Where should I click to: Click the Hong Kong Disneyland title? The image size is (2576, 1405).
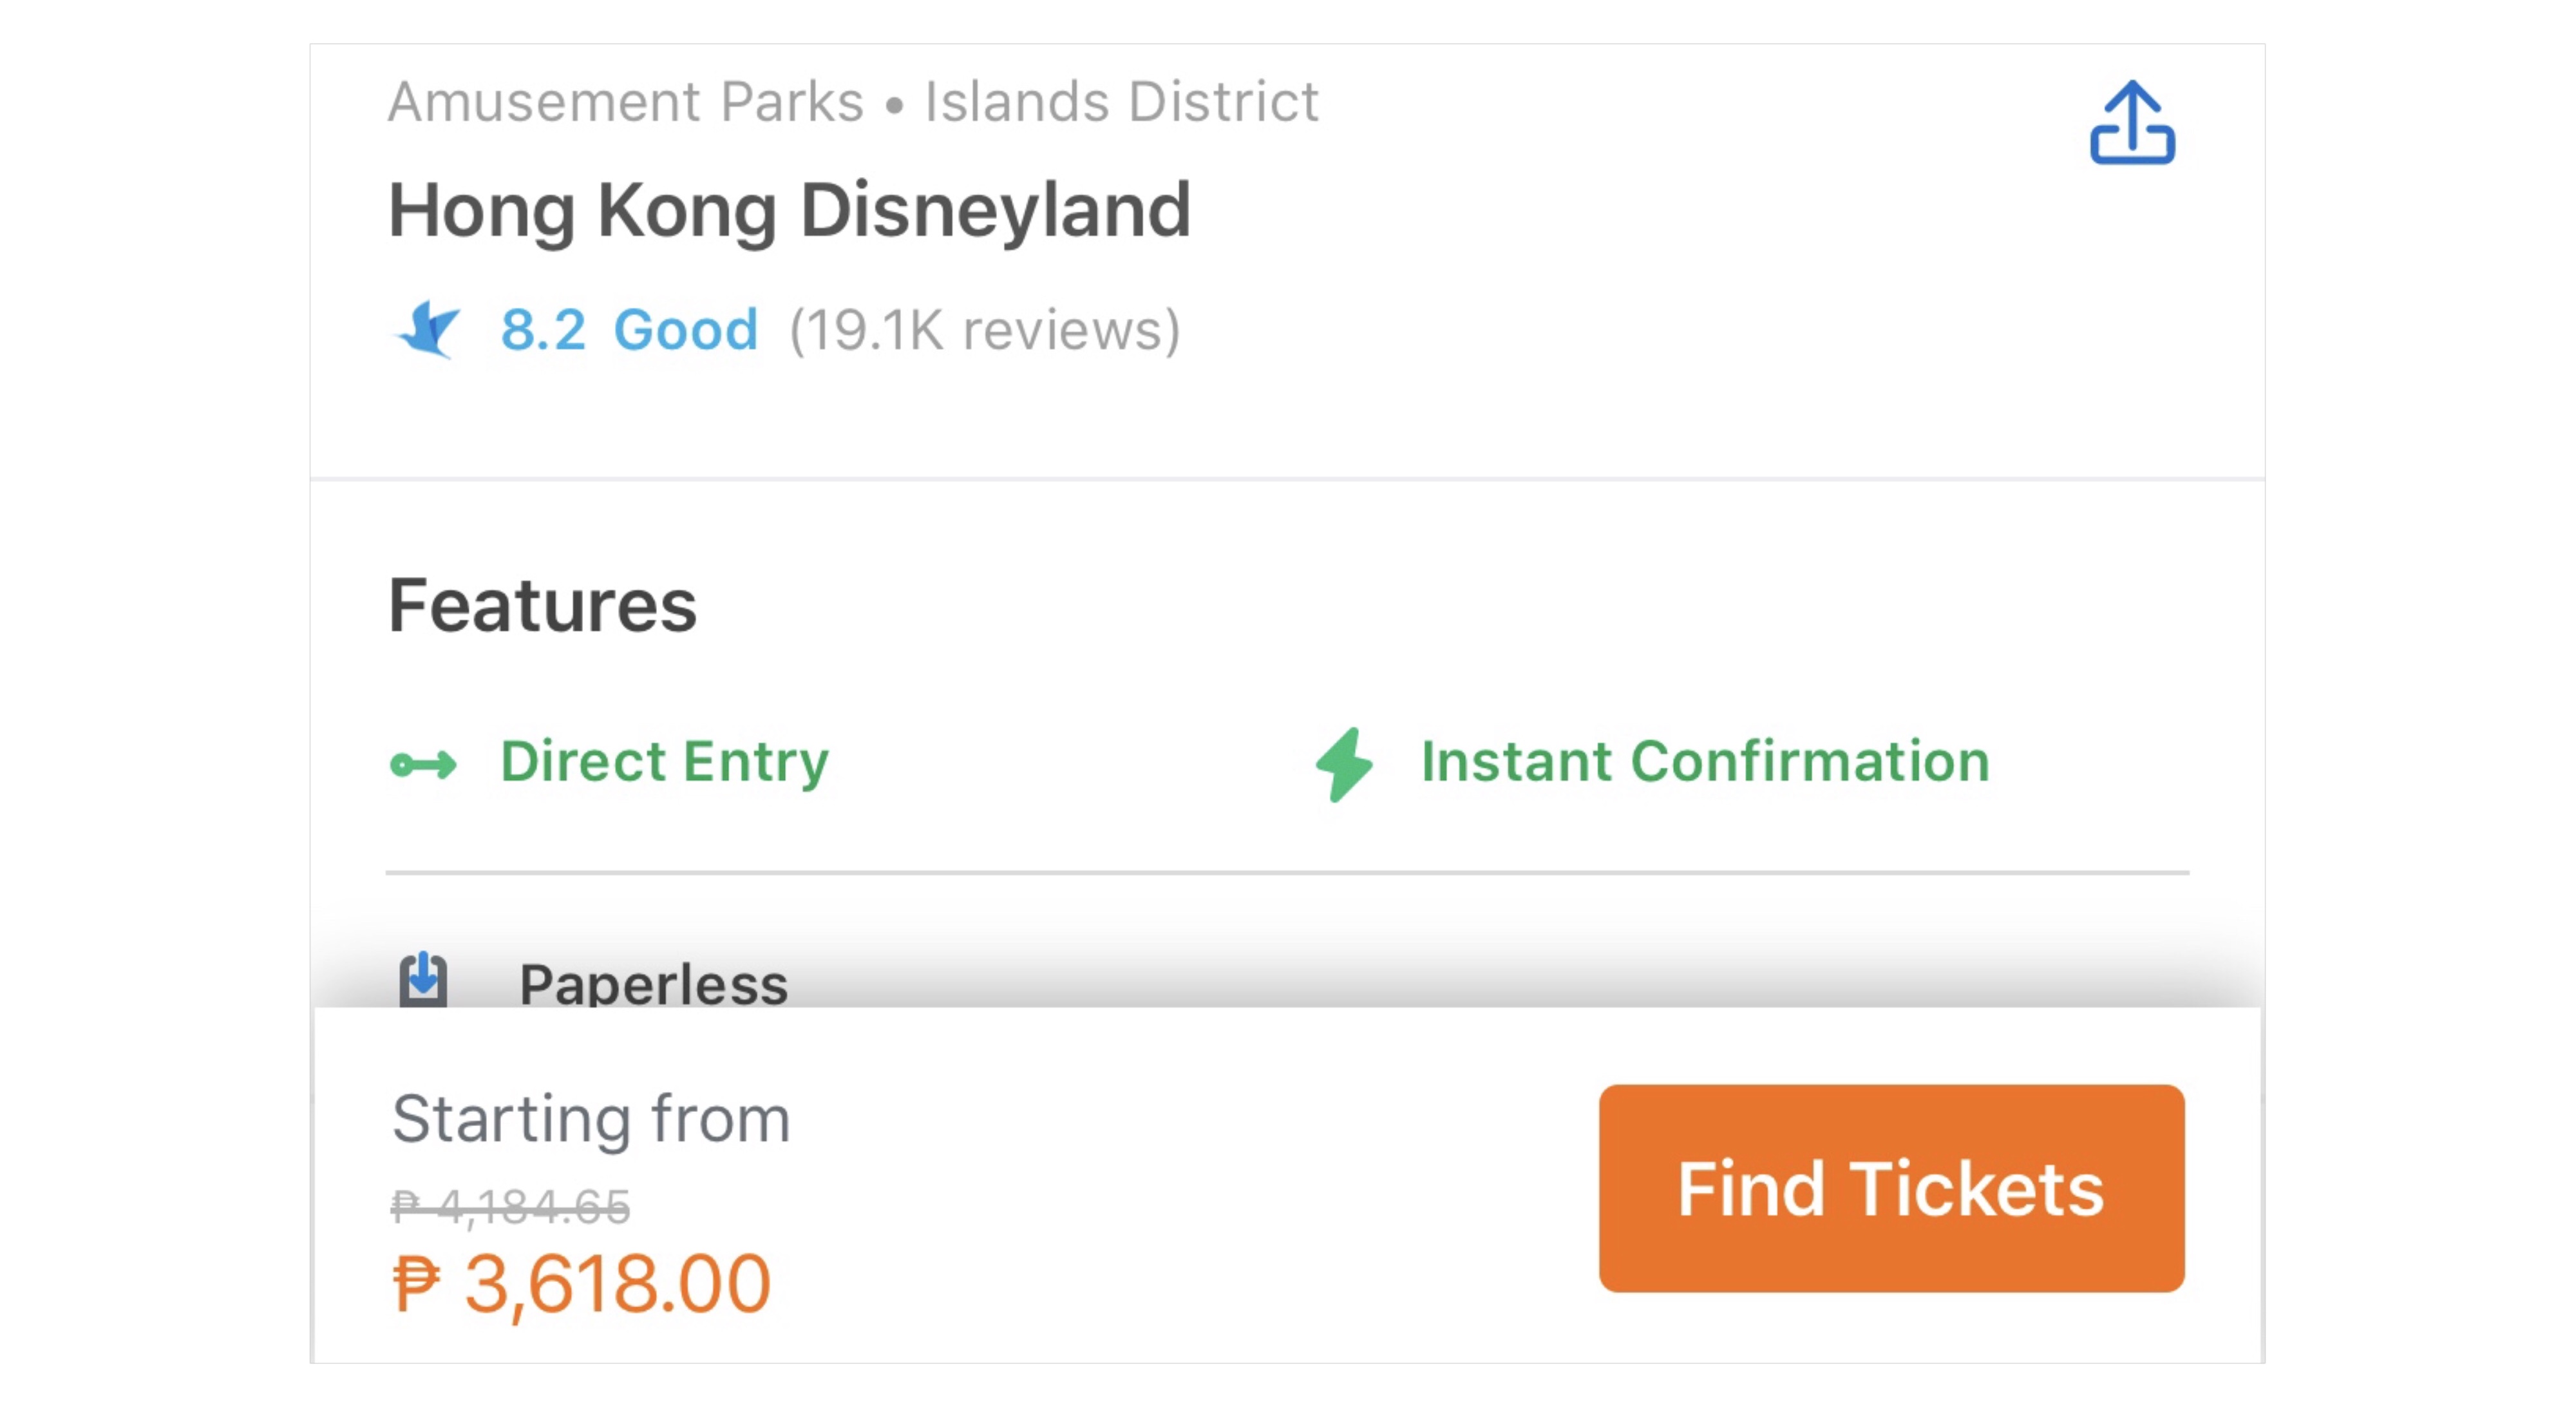[789, 211]
